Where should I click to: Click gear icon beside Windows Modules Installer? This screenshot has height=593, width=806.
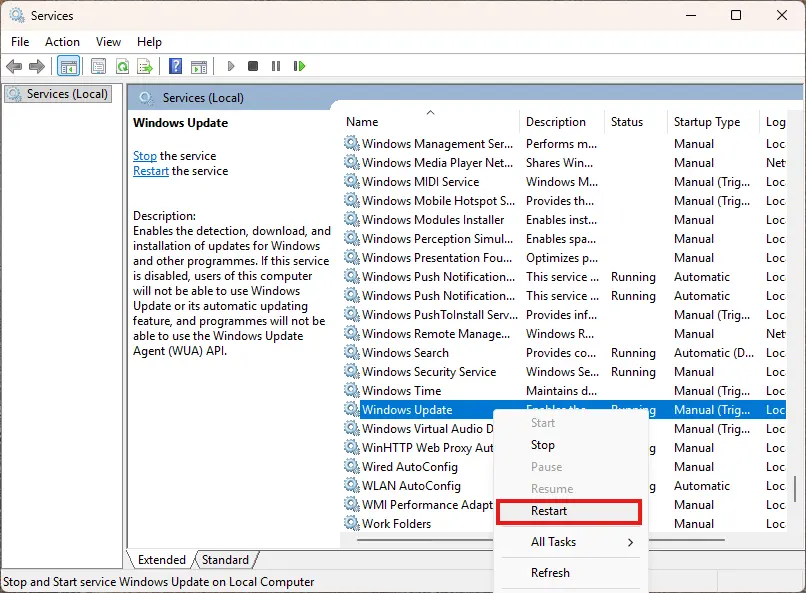tap(352, 219)
